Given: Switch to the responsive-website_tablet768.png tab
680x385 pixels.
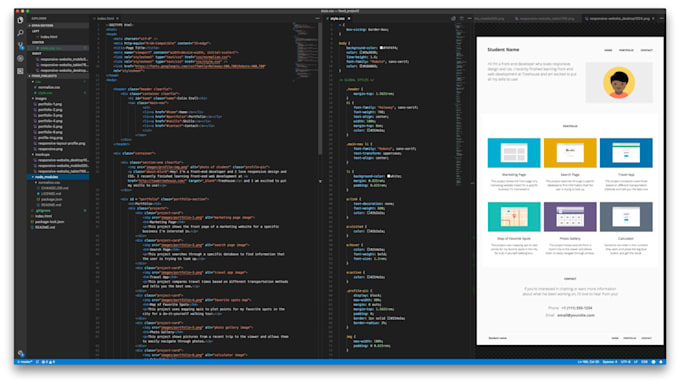Looking at the screenshot, I should [546, 19].
